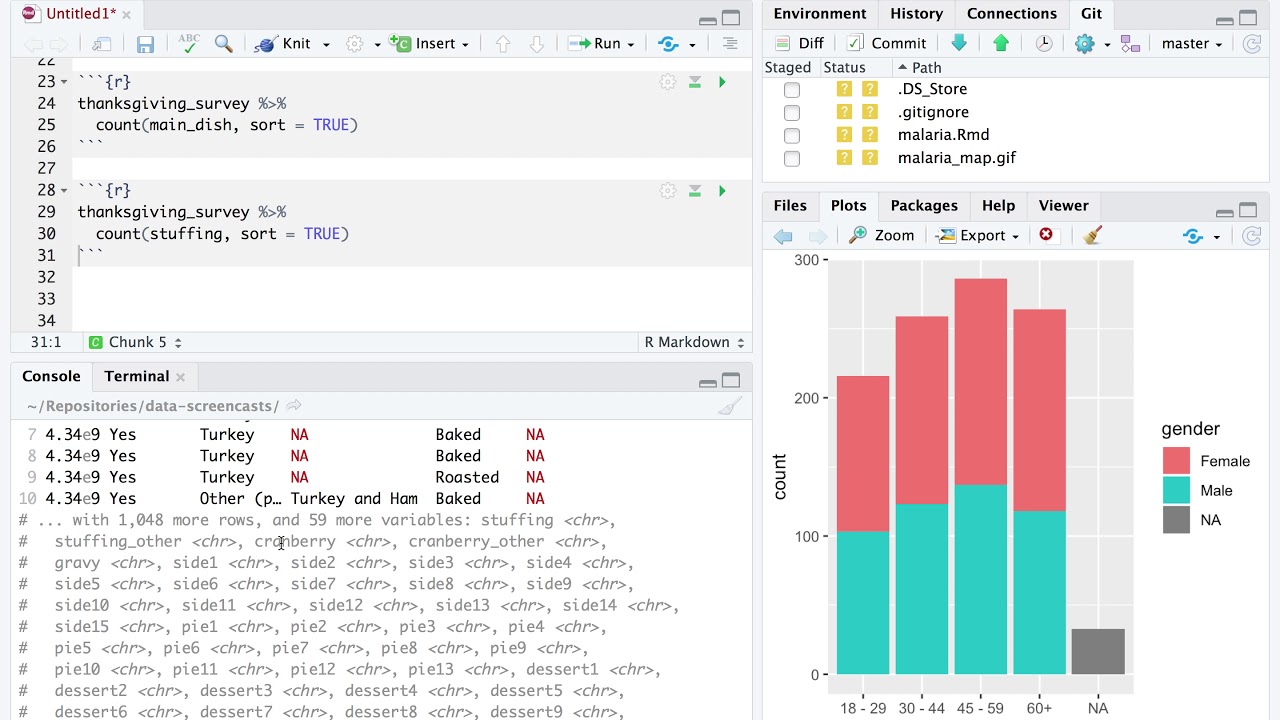This screenshot has height=720, width=1280.
Task: Create new Git branch icon
Action: pos(1130,43)
